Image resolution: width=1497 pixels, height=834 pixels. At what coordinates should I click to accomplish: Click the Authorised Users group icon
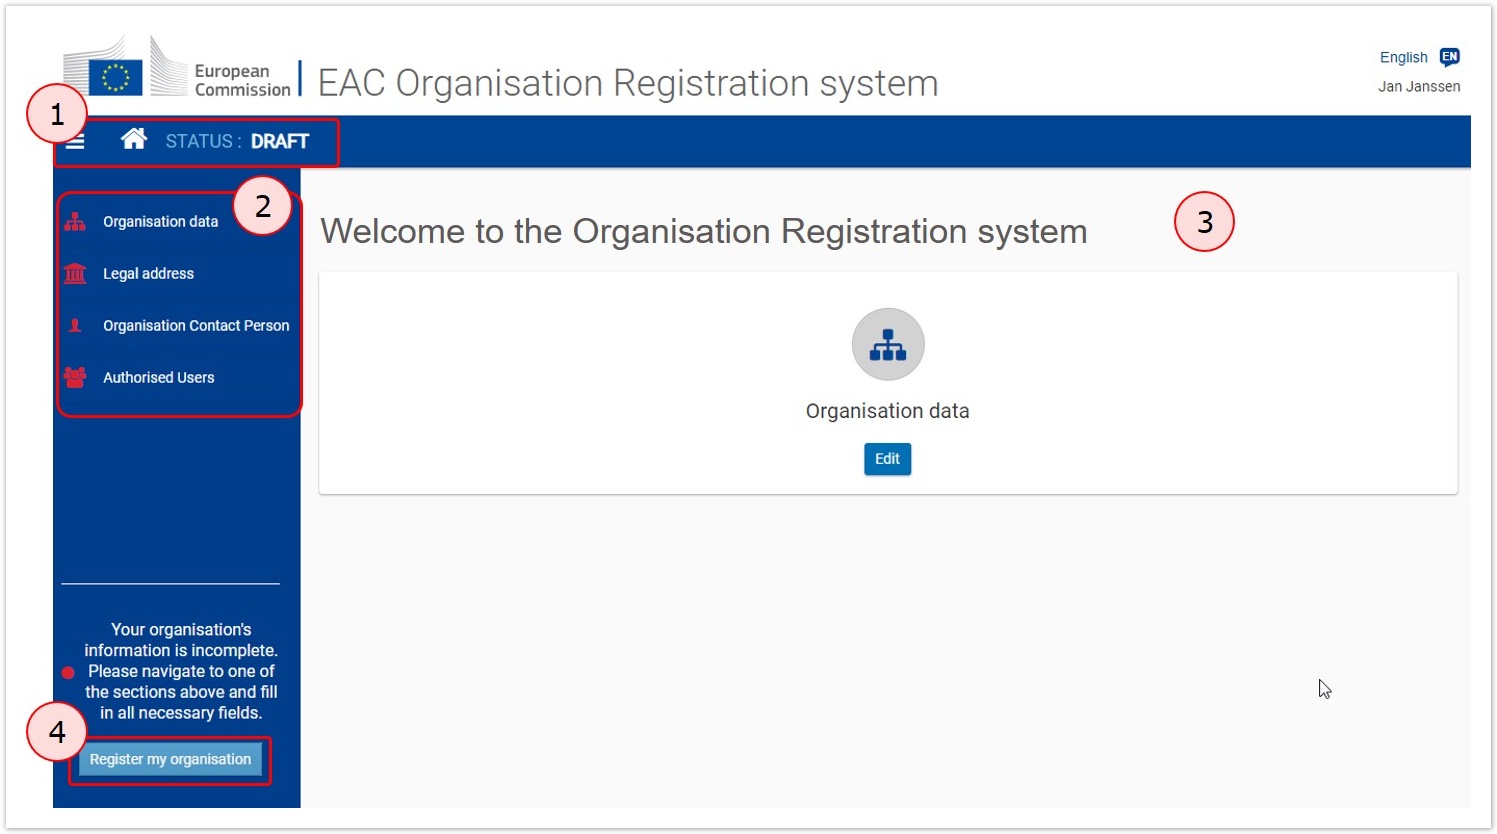point(75,377)
